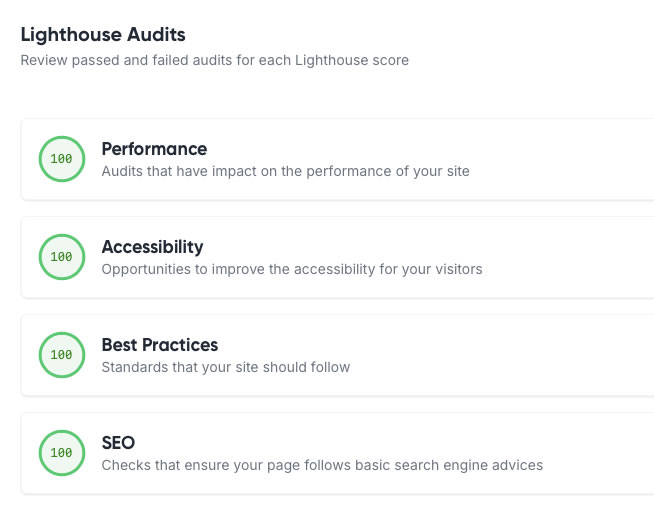Select the SEO title

point(118,443)
